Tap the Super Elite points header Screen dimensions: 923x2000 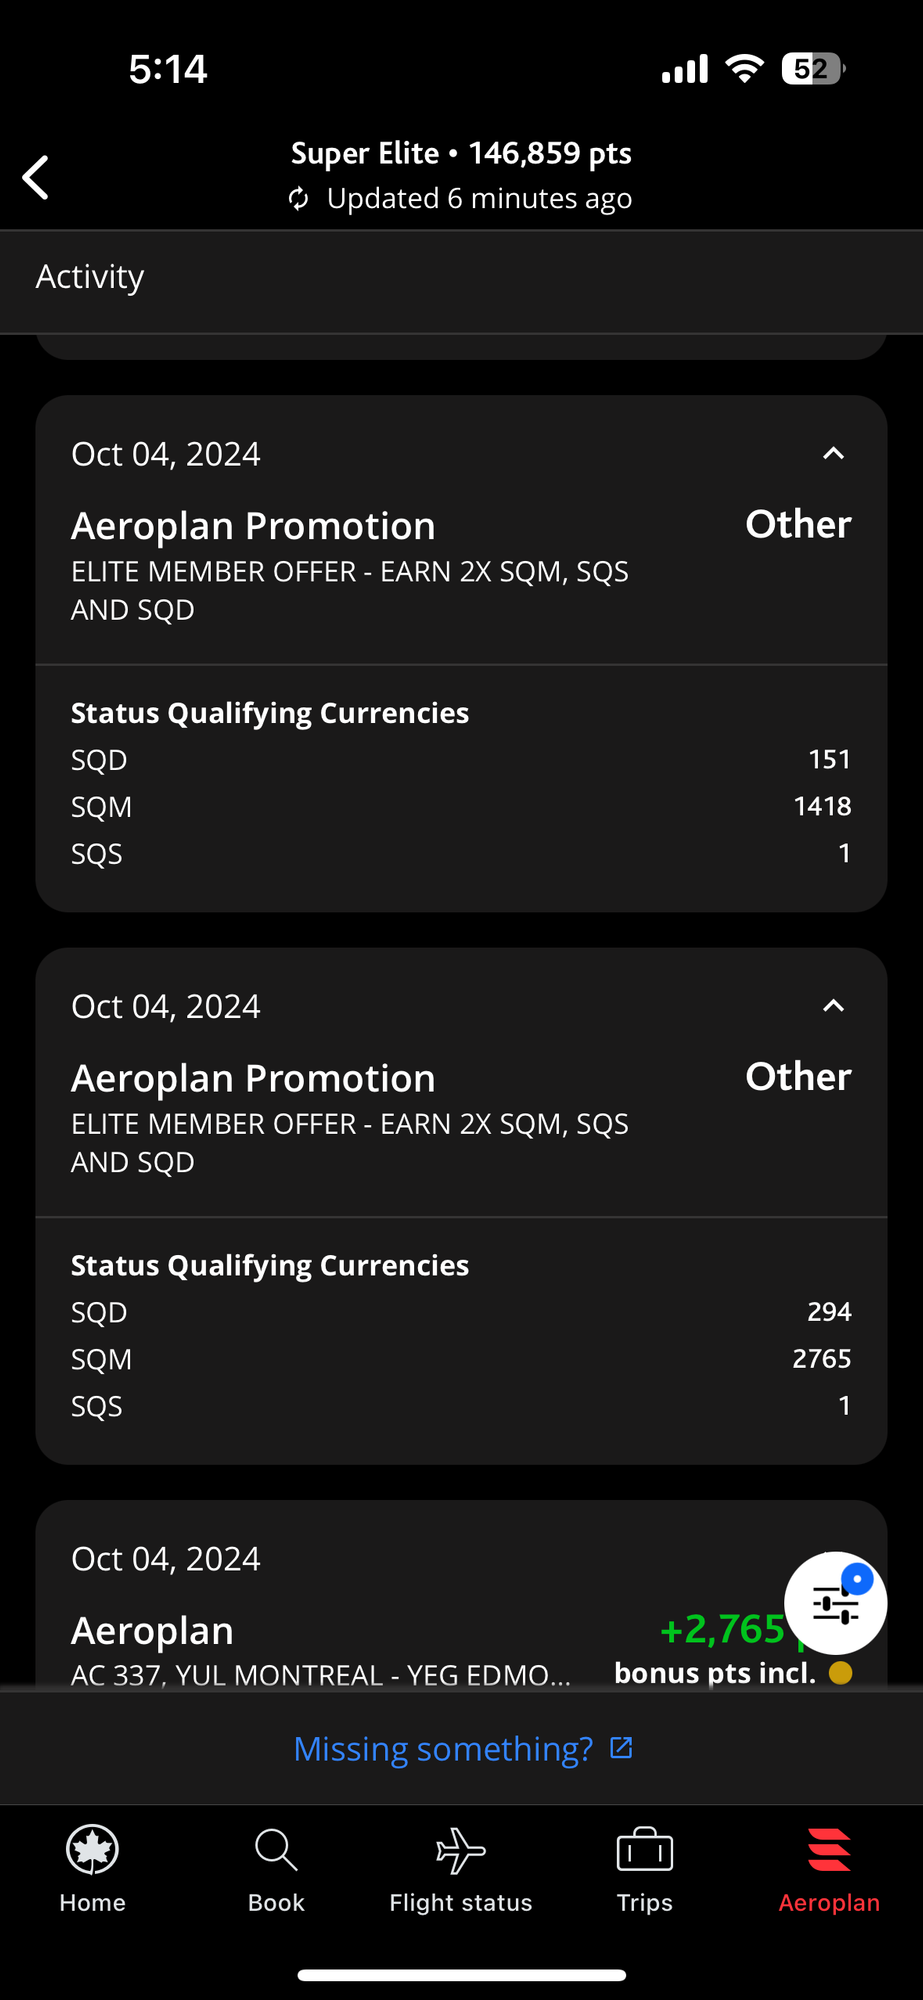click(x=461, y=154)
